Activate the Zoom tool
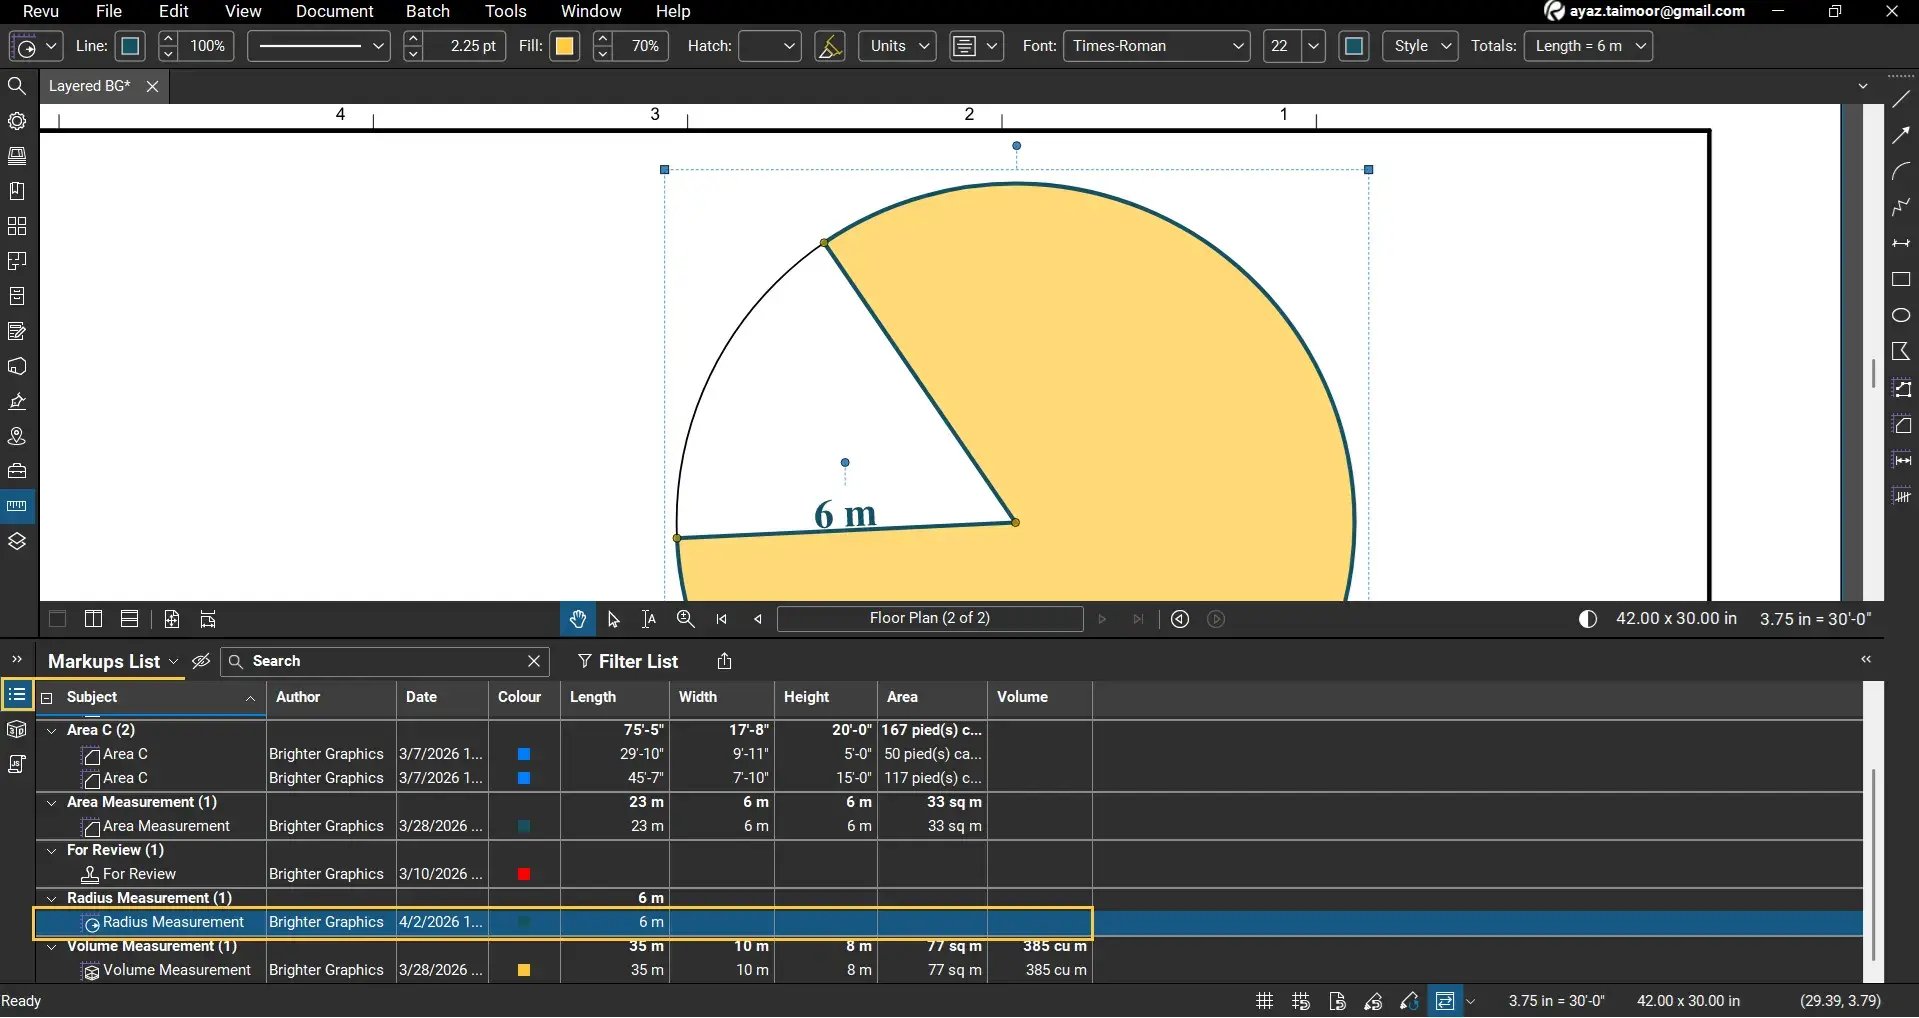Screen dimensions: 1919x1018 click(x=684, y=618)
